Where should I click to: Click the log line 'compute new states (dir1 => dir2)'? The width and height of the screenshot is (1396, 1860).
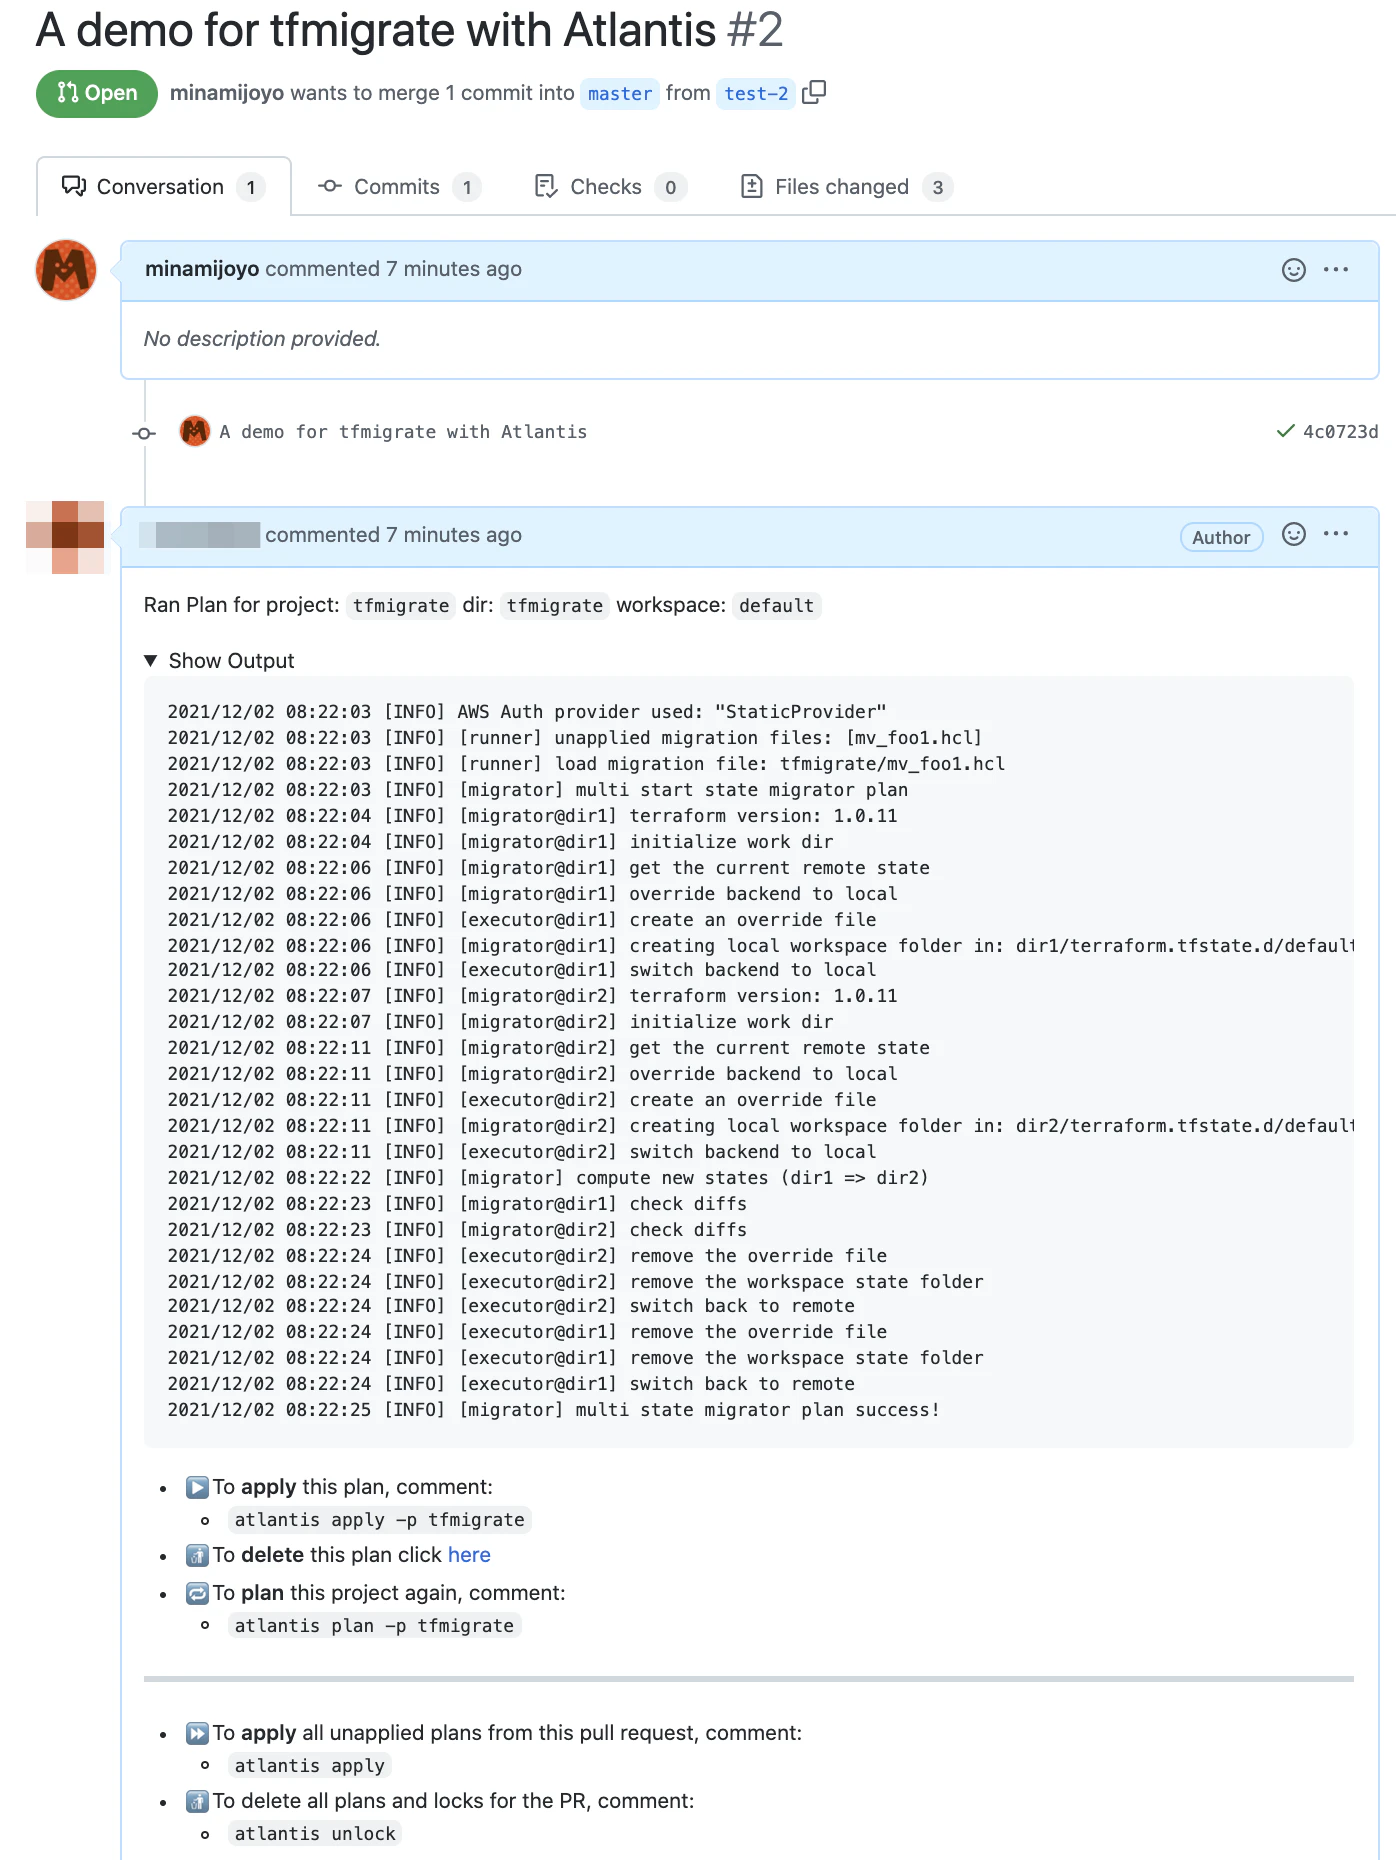point(548,1178)
